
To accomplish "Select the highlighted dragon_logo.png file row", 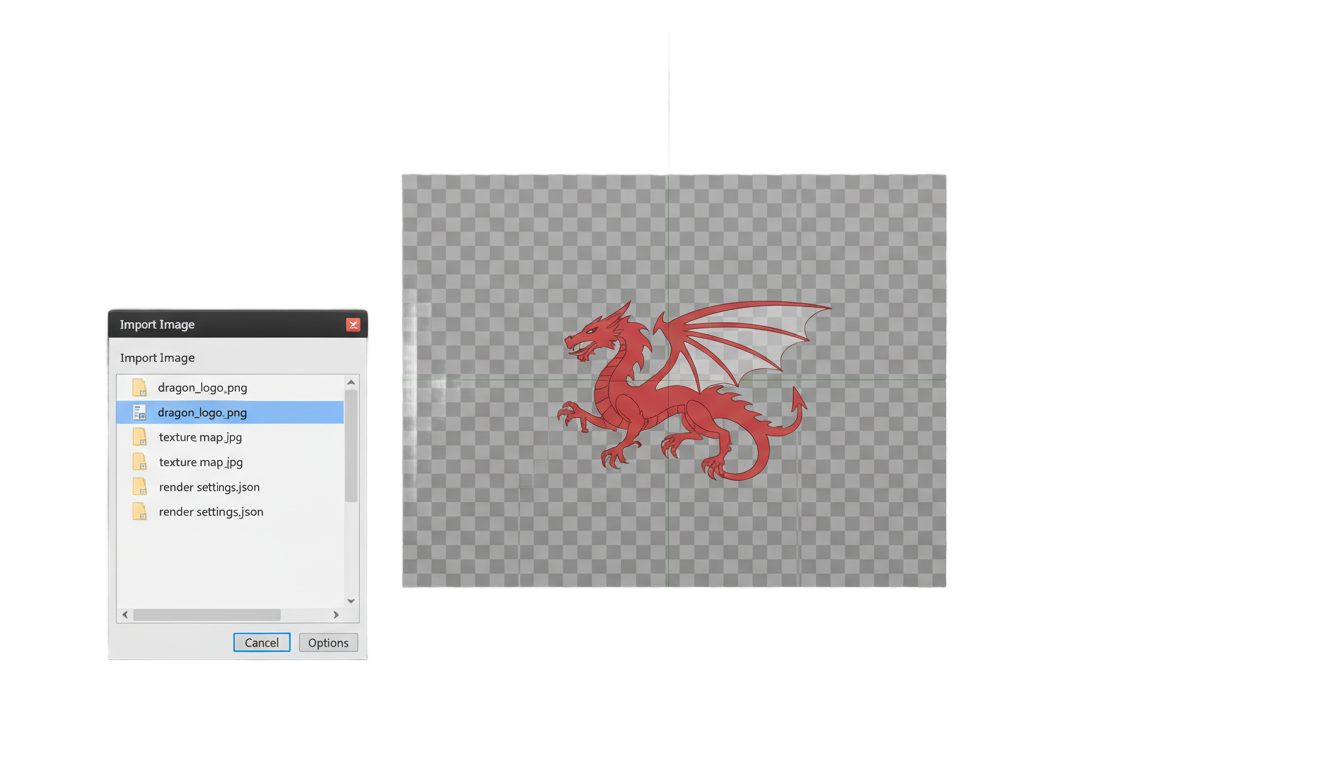I will pos(230,412).
